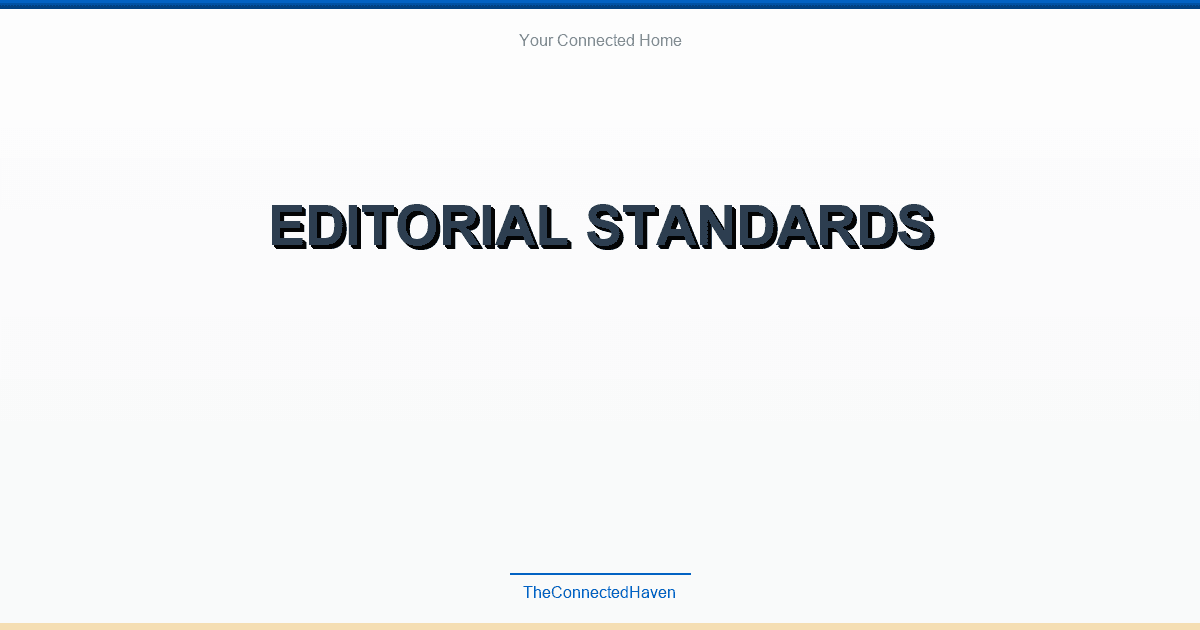Click the 'Your Connected Home' tagline
The width and height of the screenshot is (1200, 630).
(x=600, y=41)
